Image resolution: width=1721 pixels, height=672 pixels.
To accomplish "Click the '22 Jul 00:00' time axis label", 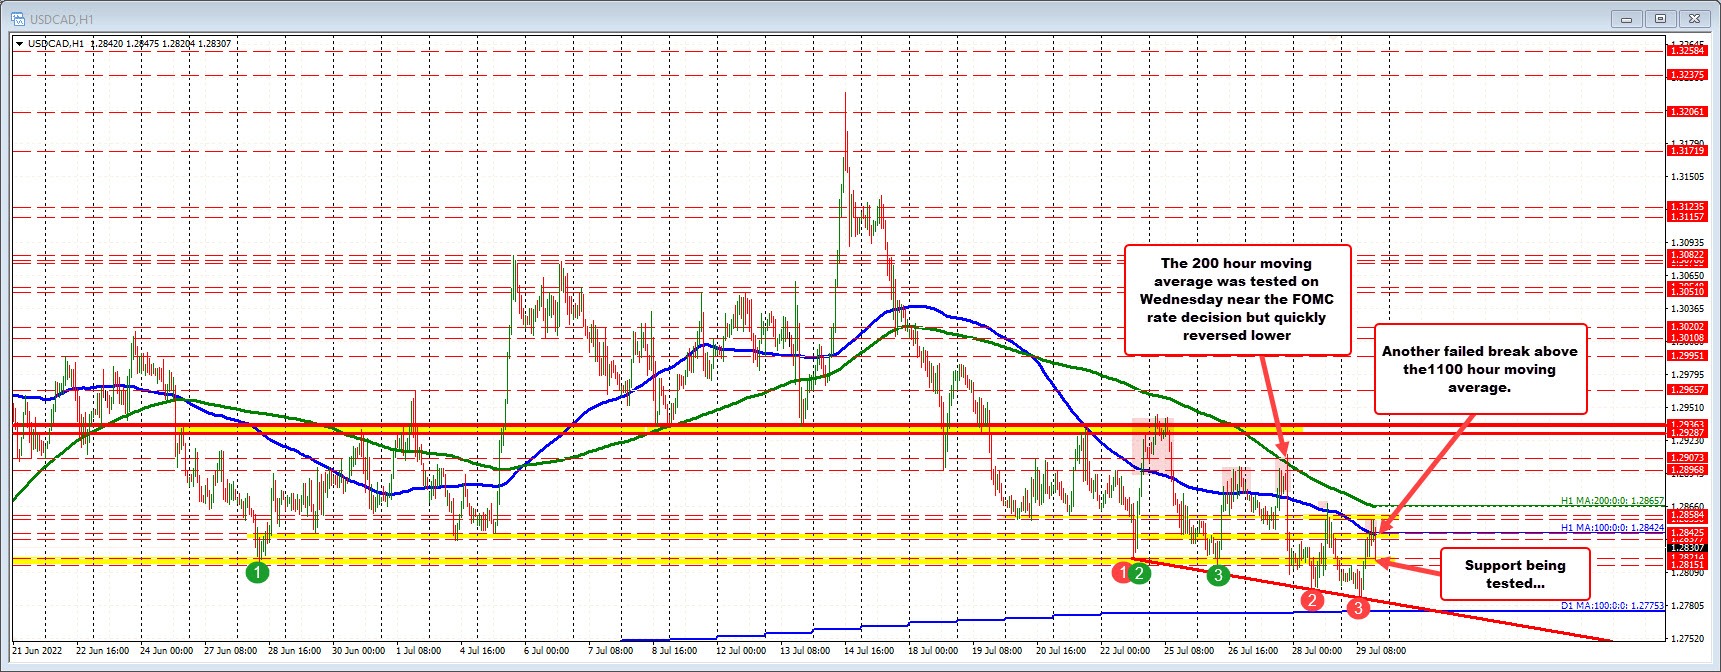I will tap(1126, 651).
